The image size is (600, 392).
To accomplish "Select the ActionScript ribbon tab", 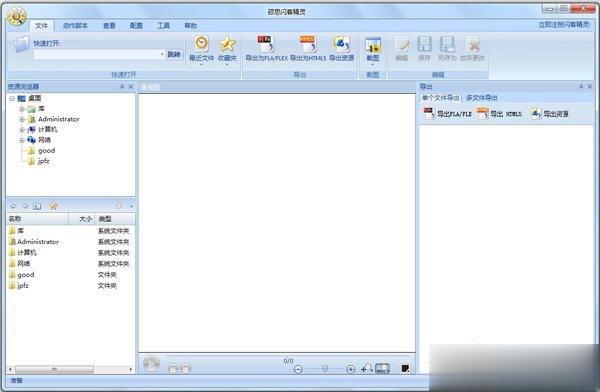I will pos(75,26).
